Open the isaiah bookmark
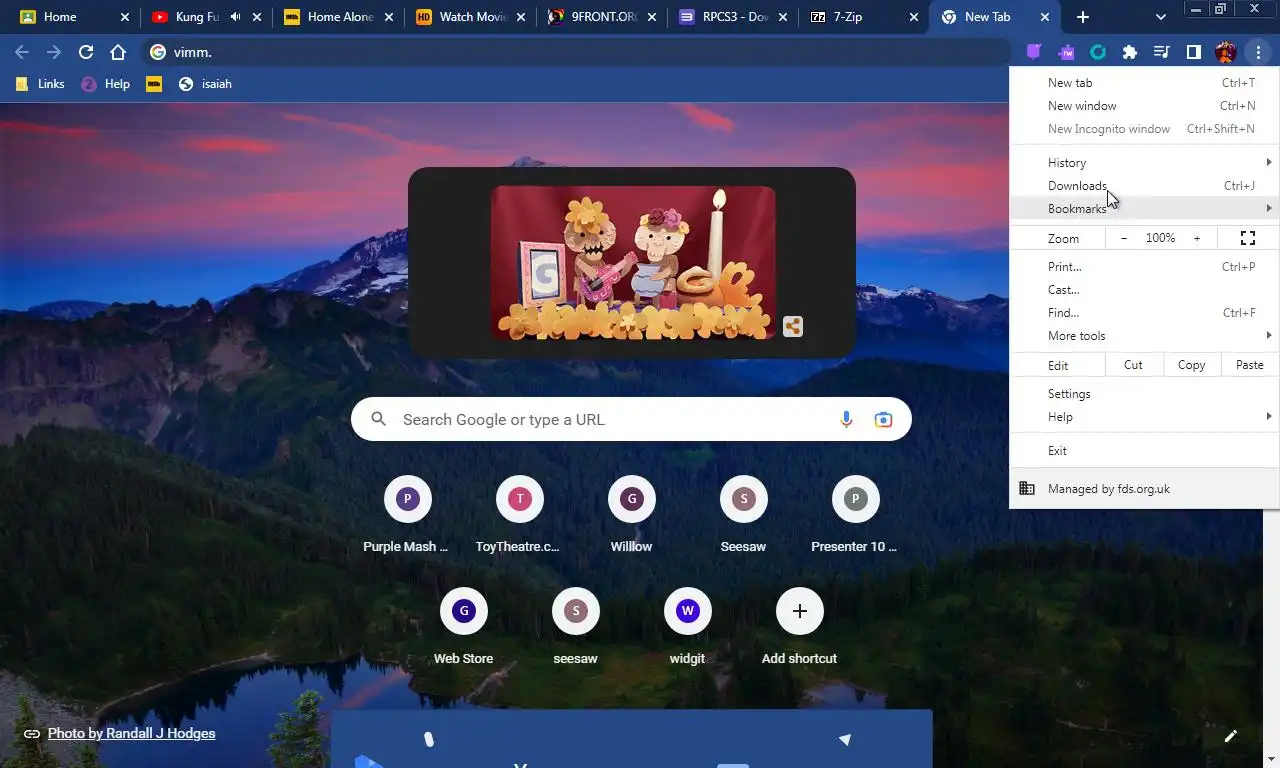This screenshot has height=768, width=1280. coord(205,84)
